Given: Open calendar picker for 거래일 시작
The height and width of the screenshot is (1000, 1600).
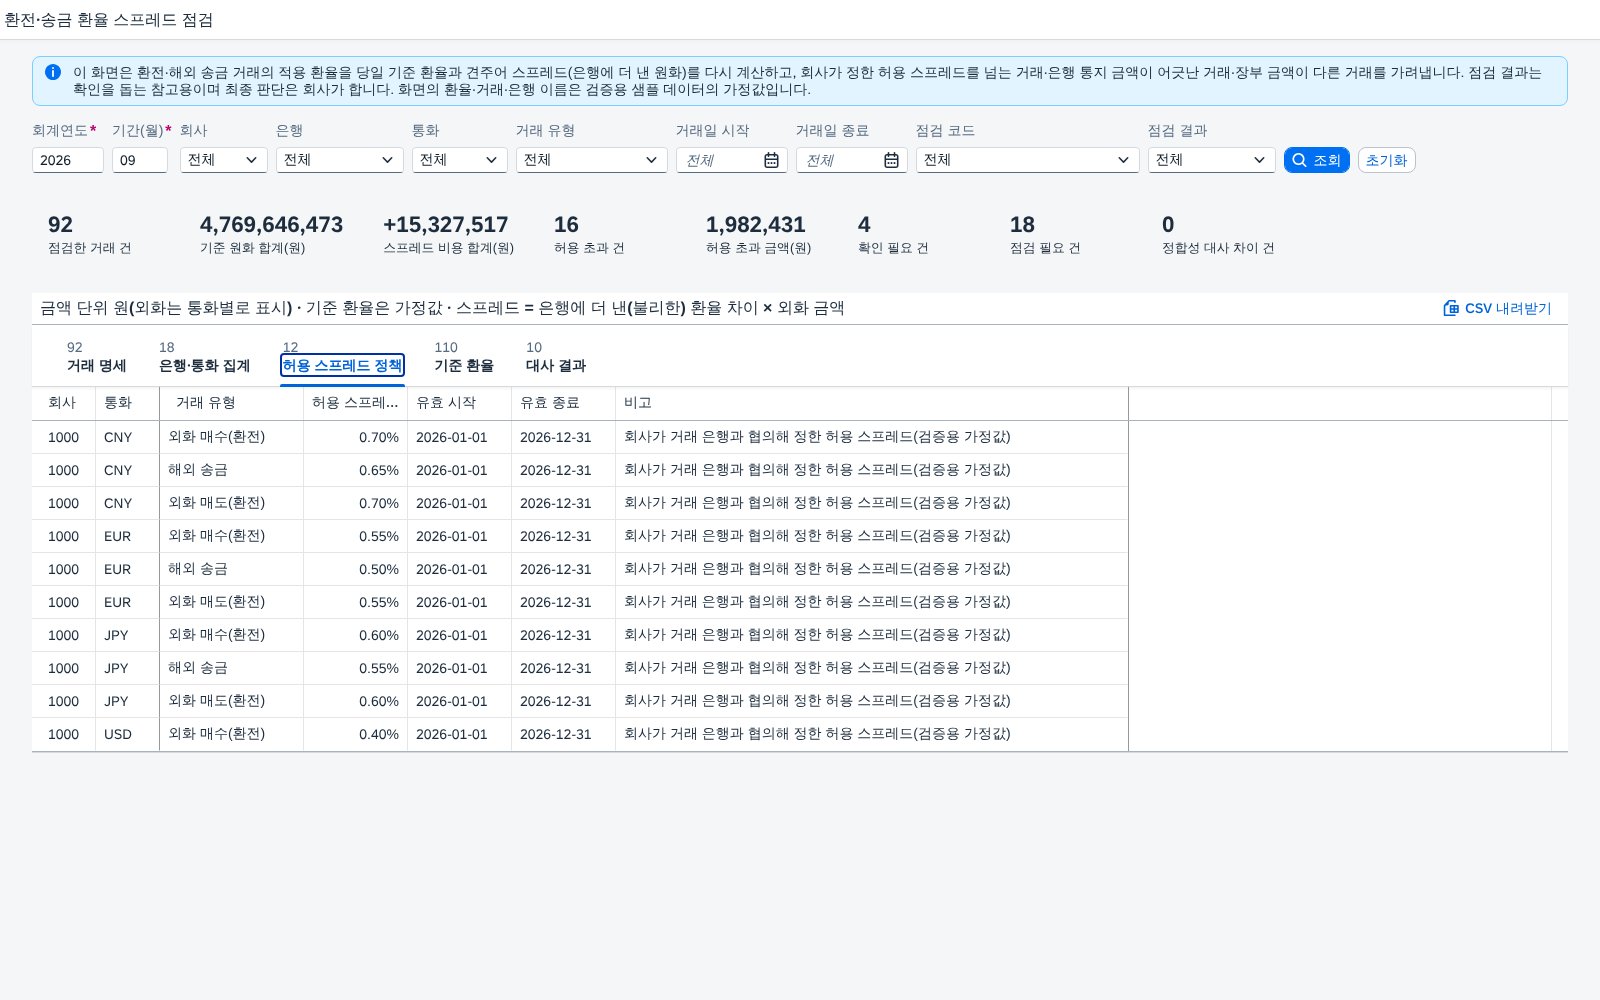Looking at the screenshot, I should (771, 160).
